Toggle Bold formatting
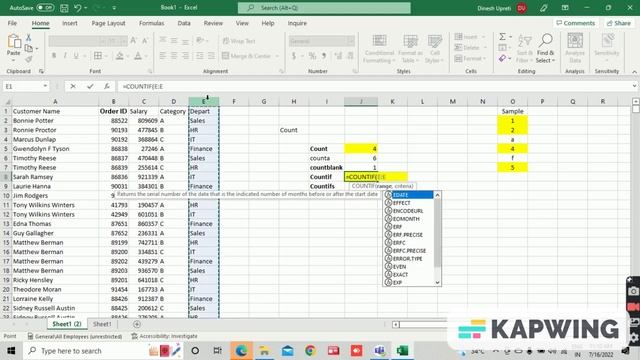This screenshot has height=360, width=640. point(54,56)
